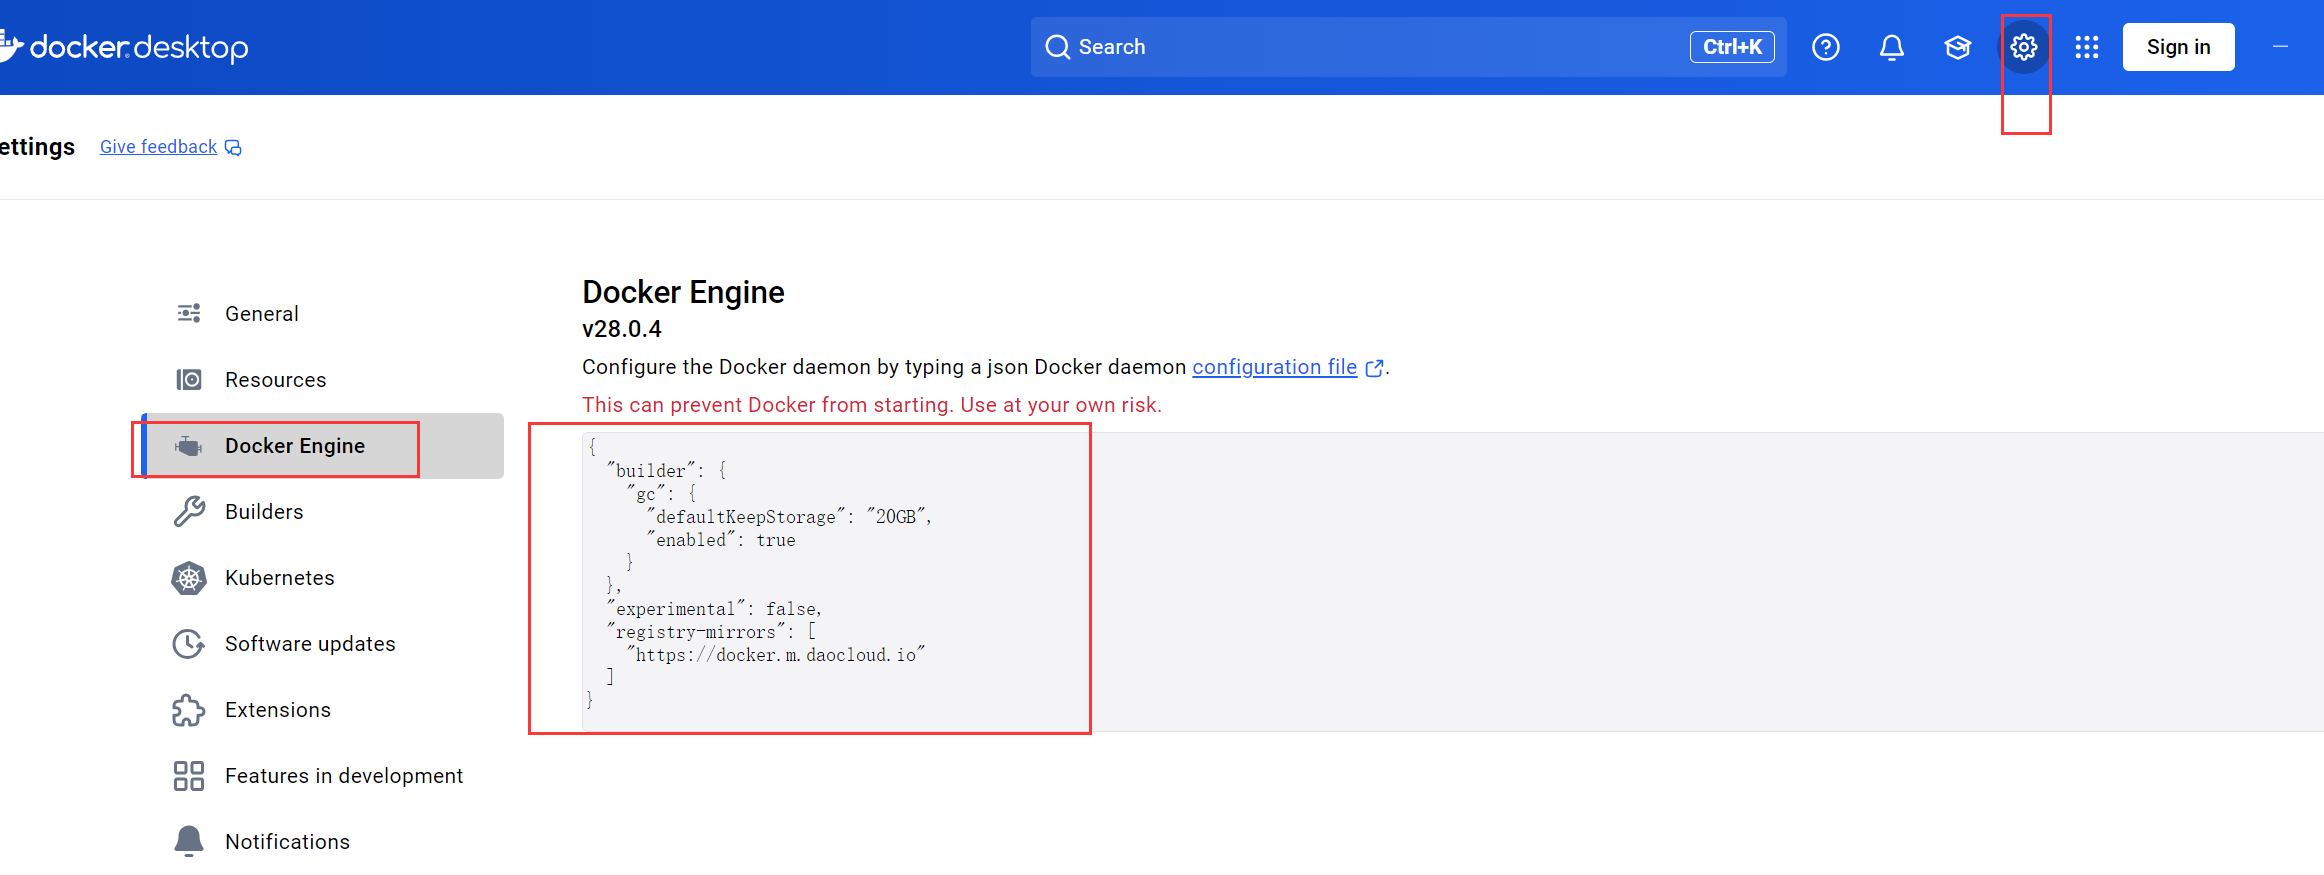
Task: Minimize the Docker Desktop window
Action: [2280, 47]
